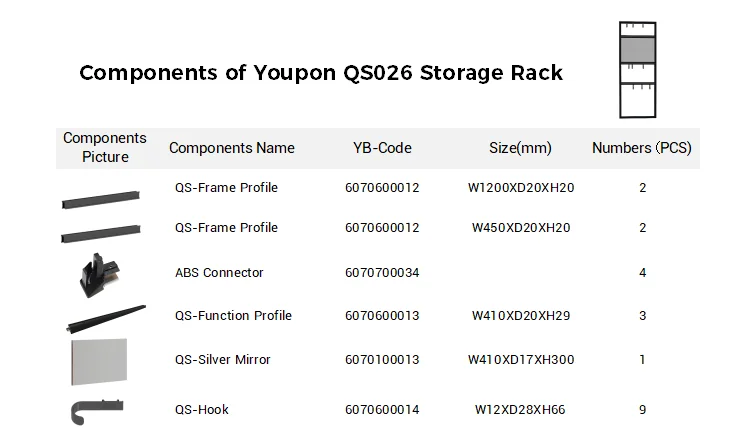This screenshot has width=750, height=448.
Task: Click the Size(mm) column header
Action: coord(520,148)
